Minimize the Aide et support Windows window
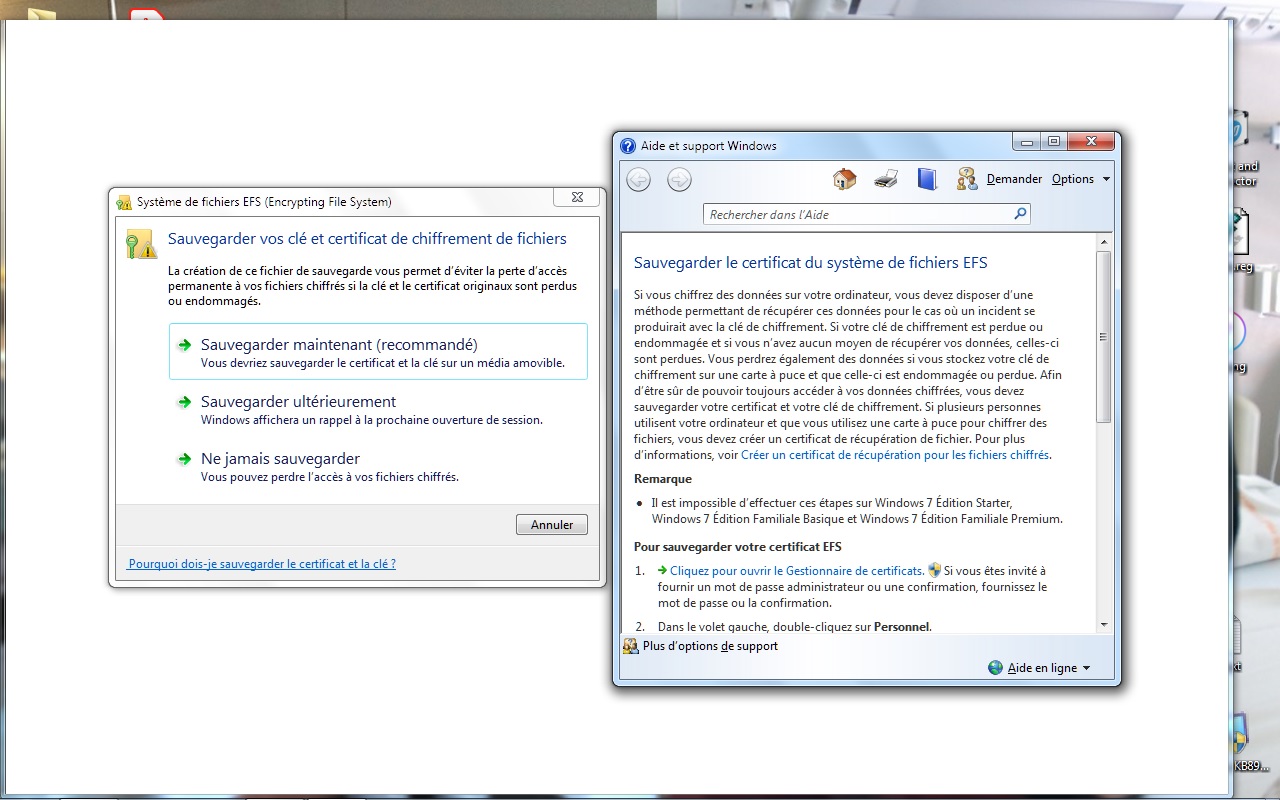1280x800 pixels. click(x=1026, y=142)
